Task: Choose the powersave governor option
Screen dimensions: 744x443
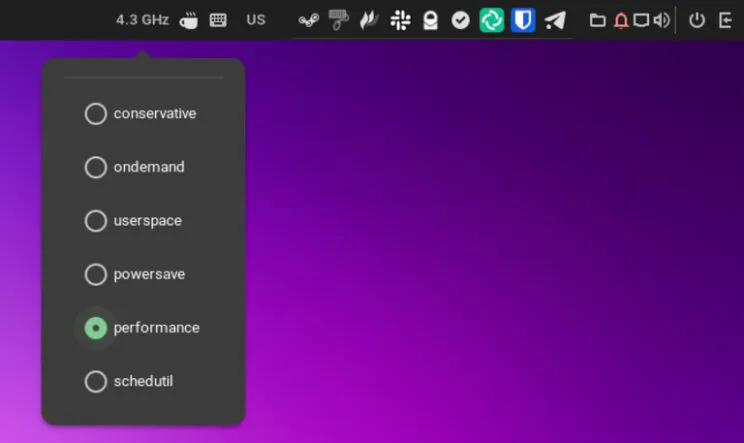Action: (x=96, y=274)
